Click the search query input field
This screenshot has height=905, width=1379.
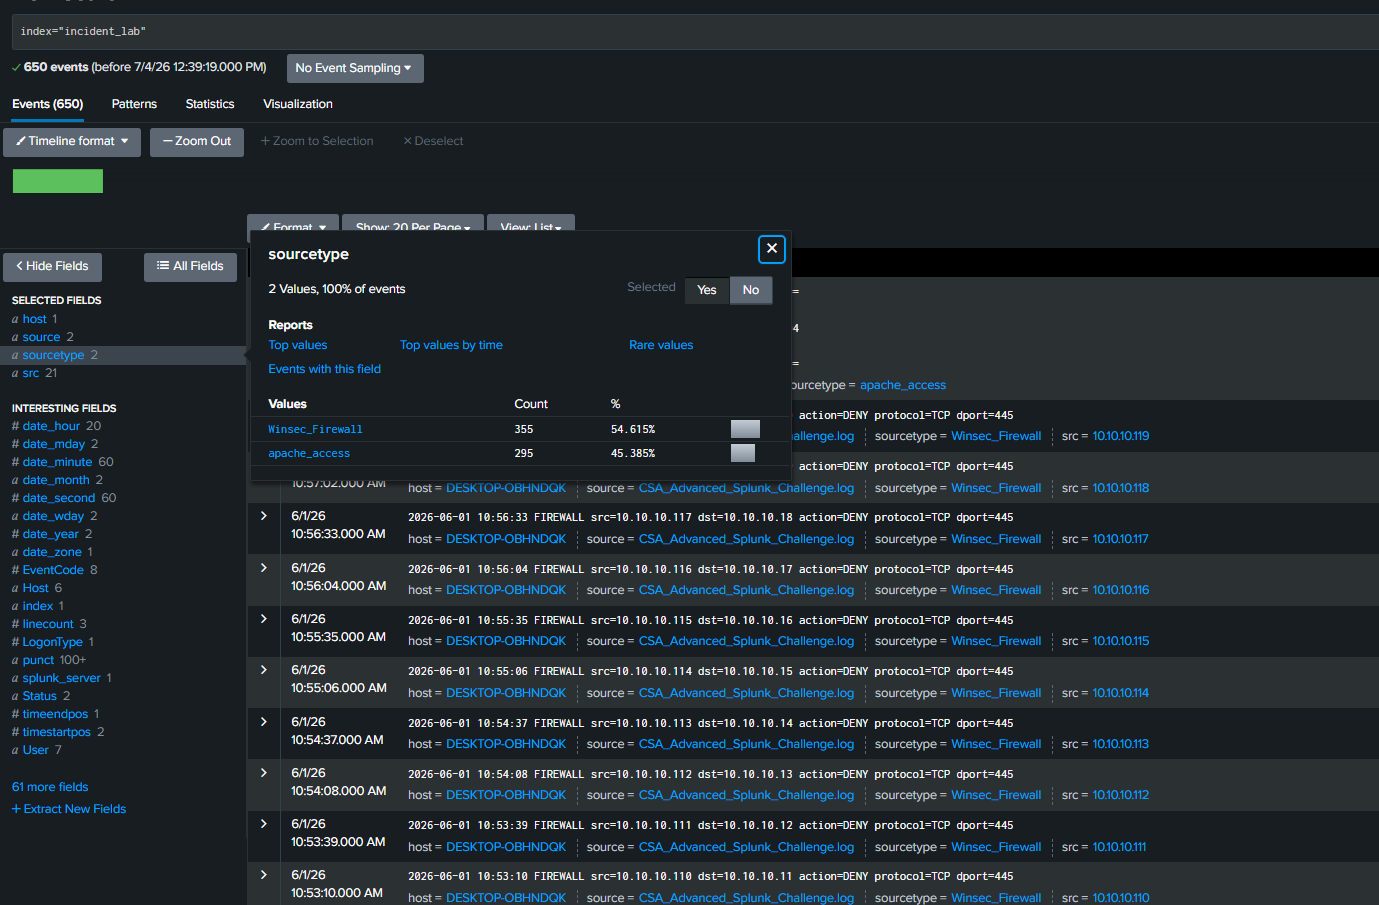695,32
